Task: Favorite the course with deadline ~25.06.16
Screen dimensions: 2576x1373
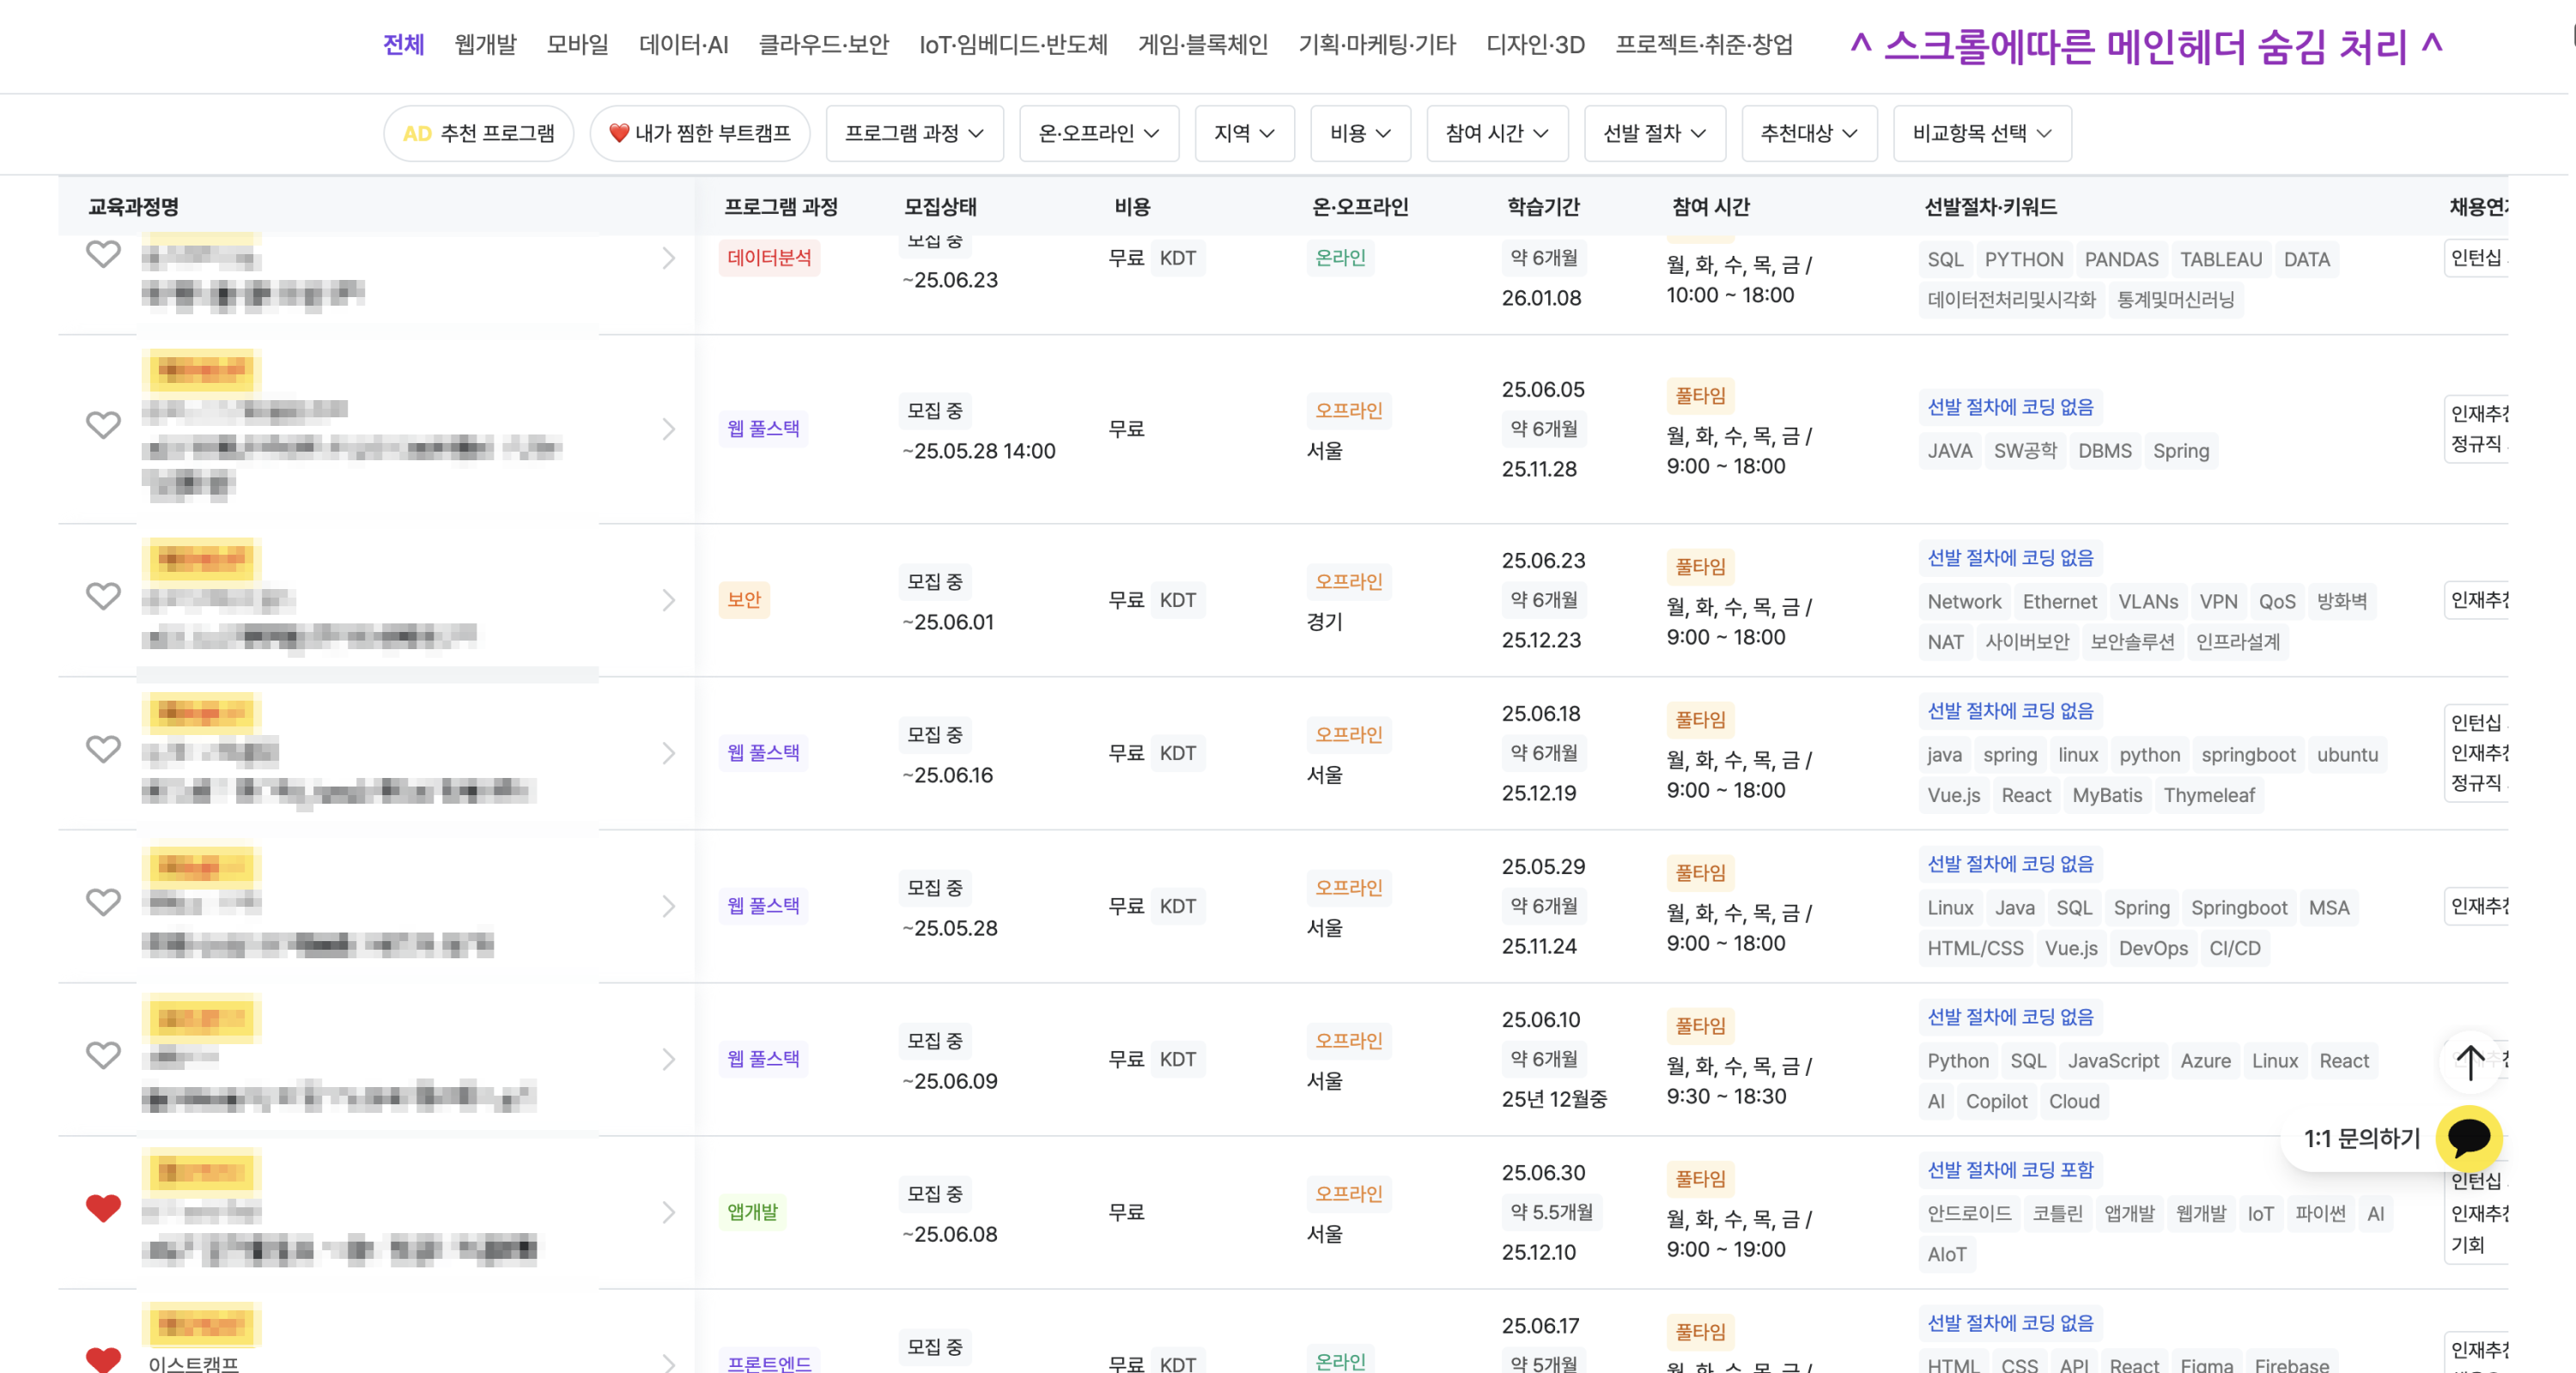Action: click(x=103, y=749)
